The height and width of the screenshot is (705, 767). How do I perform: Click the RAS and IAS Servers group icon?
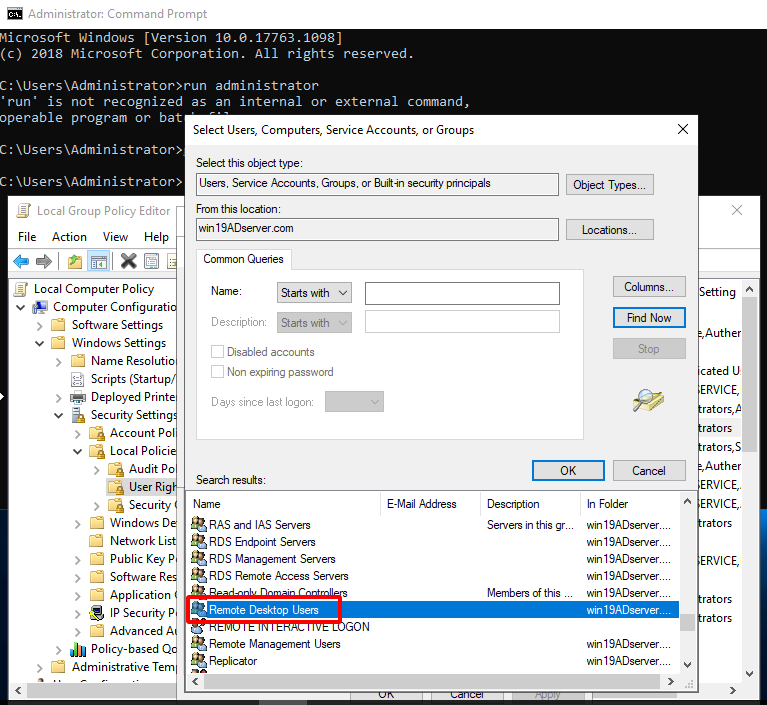pos(199,524)
